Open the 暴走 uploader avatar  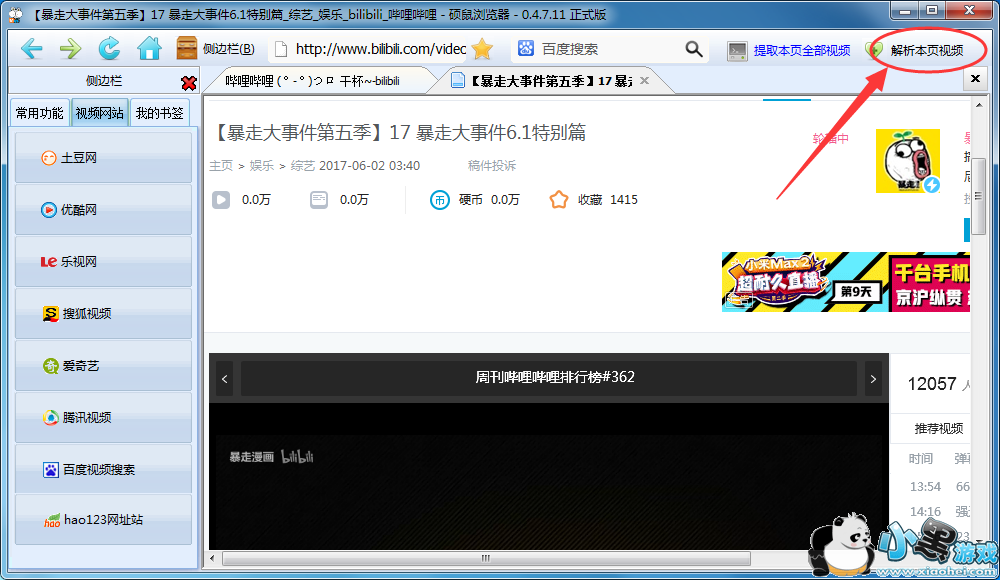(x=908, y=161)
